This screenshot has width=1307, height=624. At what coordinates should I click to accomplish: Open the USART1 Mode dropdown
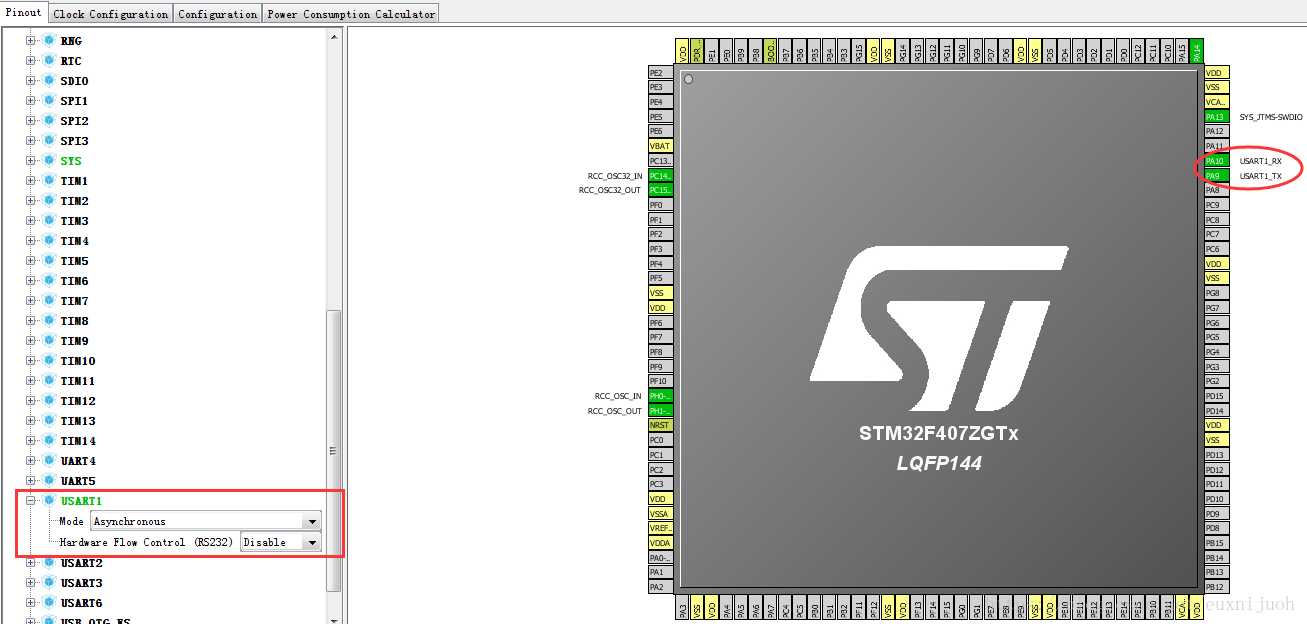pos(313,521)
